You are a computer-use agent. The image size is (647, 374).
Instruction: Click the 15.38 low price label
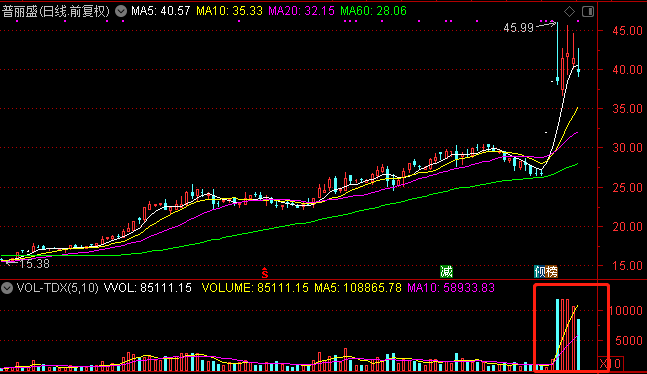click(35, 264)
